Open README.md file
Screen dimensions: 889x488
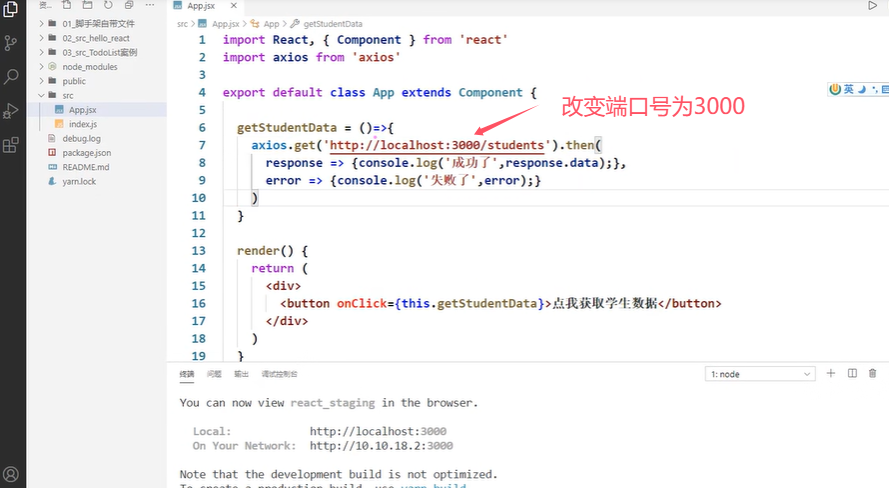pos(96,167)
